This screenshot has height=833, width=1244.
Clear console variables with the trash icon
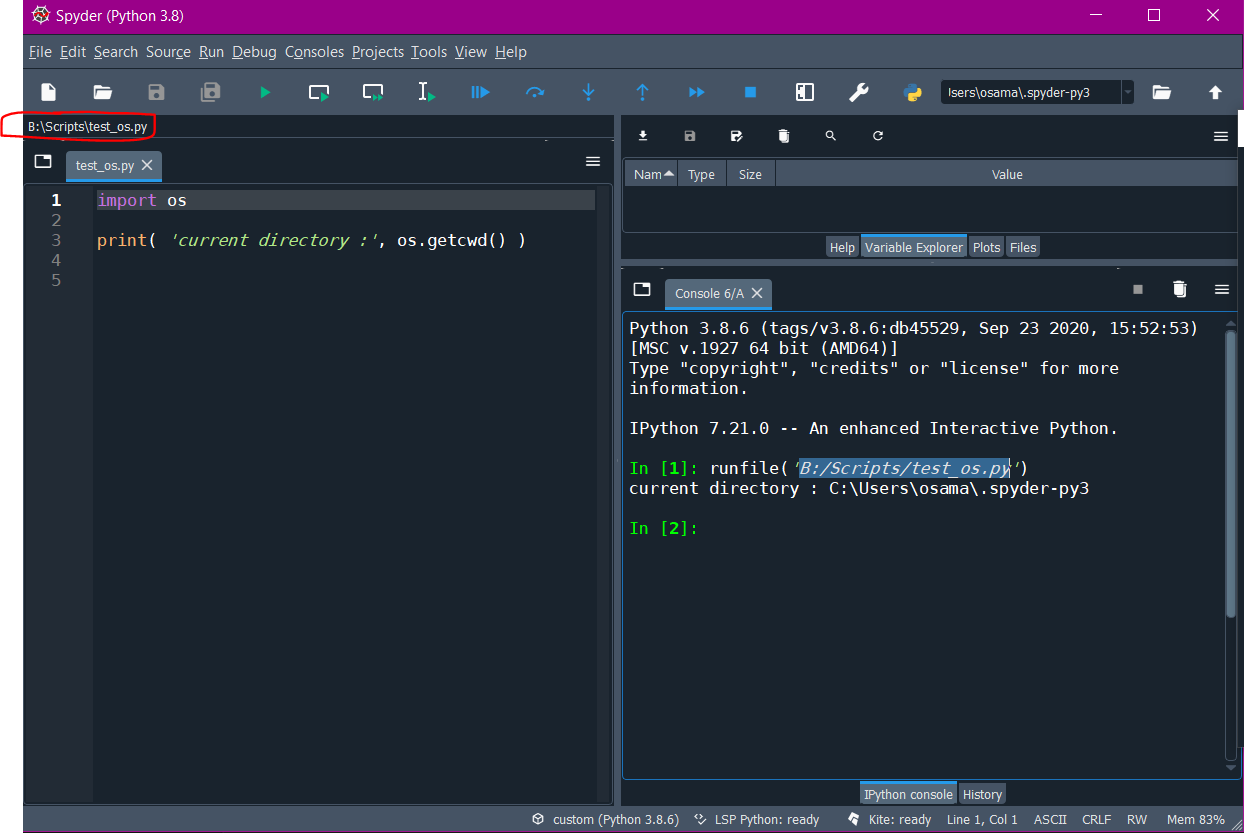[x=1180, y=289]
